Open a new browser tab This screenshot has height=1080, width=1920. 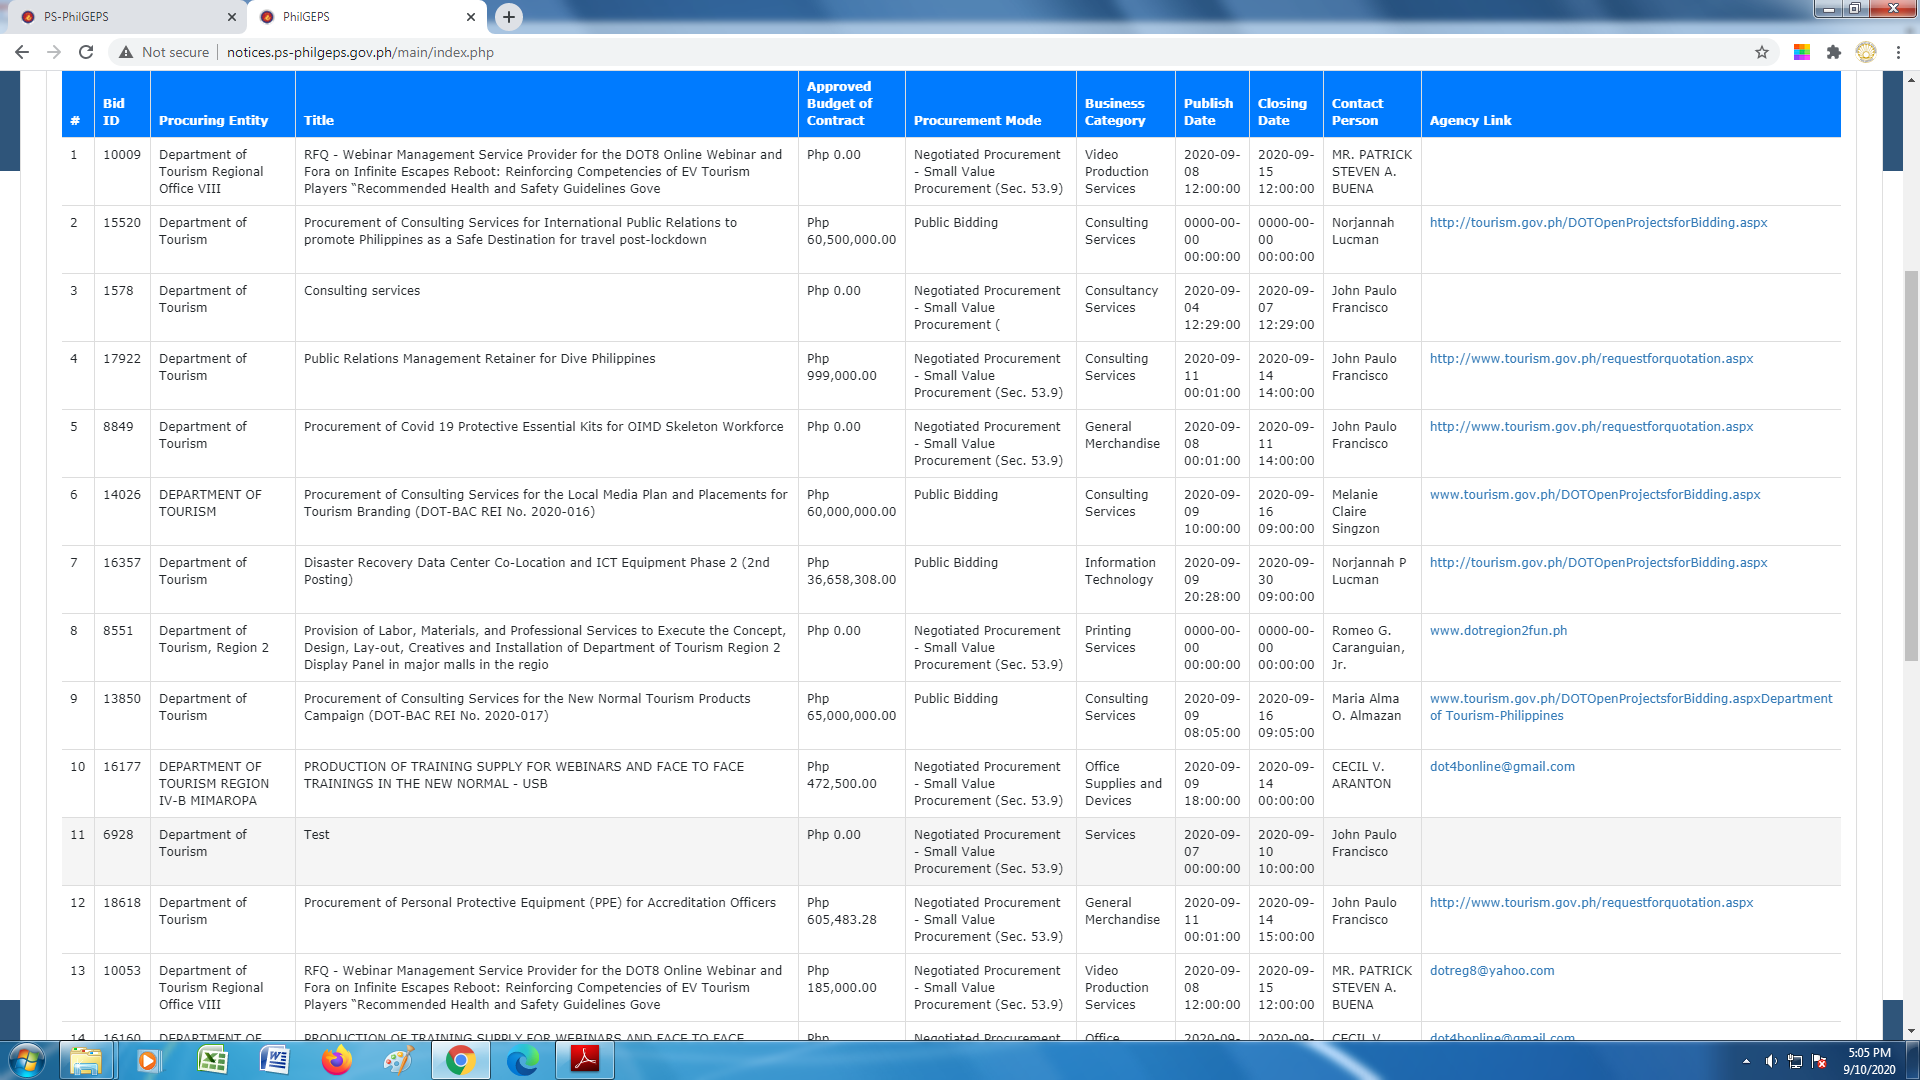509,16
